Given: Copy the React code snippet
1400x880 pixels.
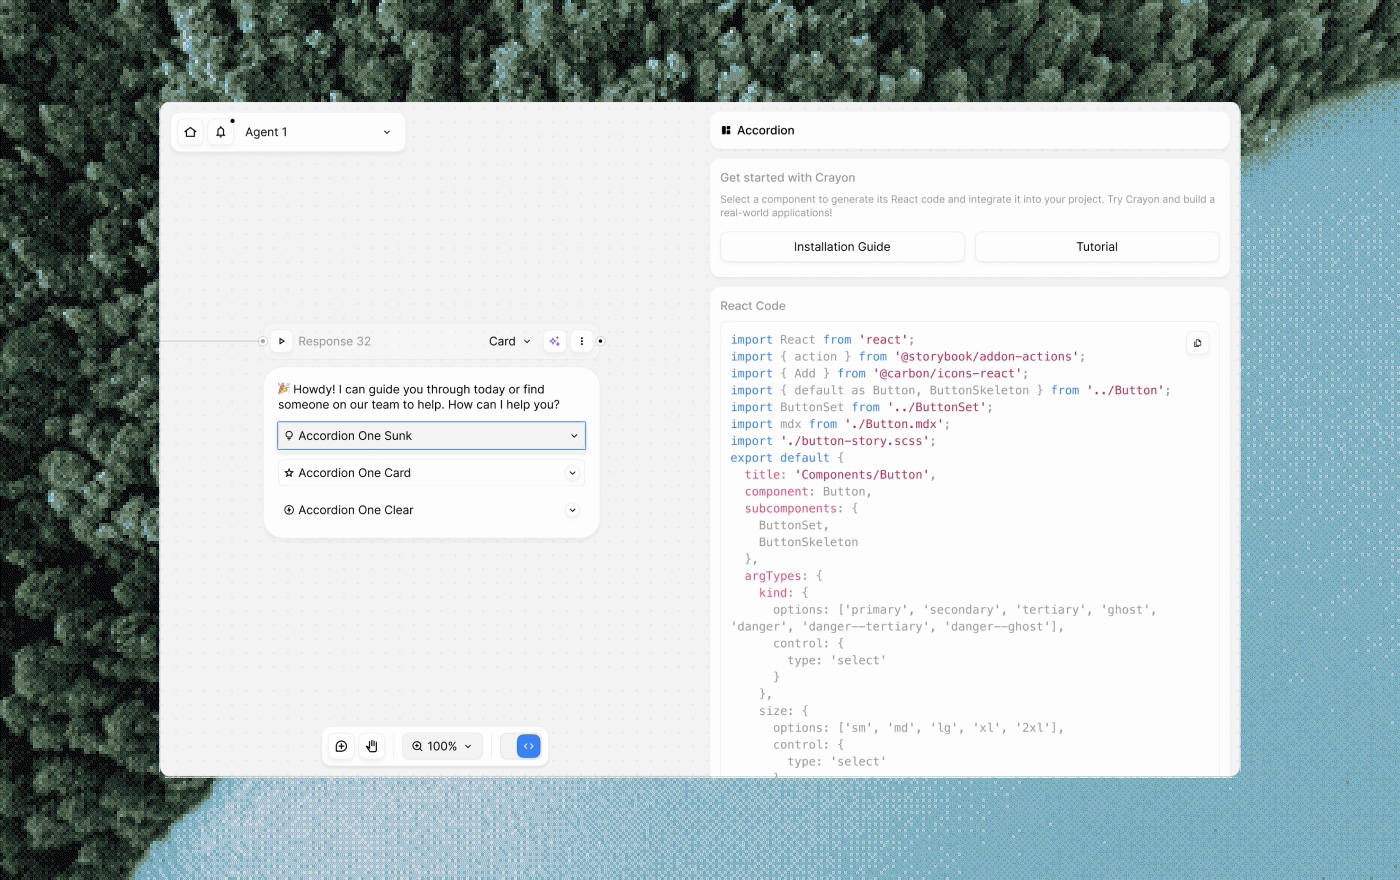Looking at the screenshot, I should (1197, 343).
